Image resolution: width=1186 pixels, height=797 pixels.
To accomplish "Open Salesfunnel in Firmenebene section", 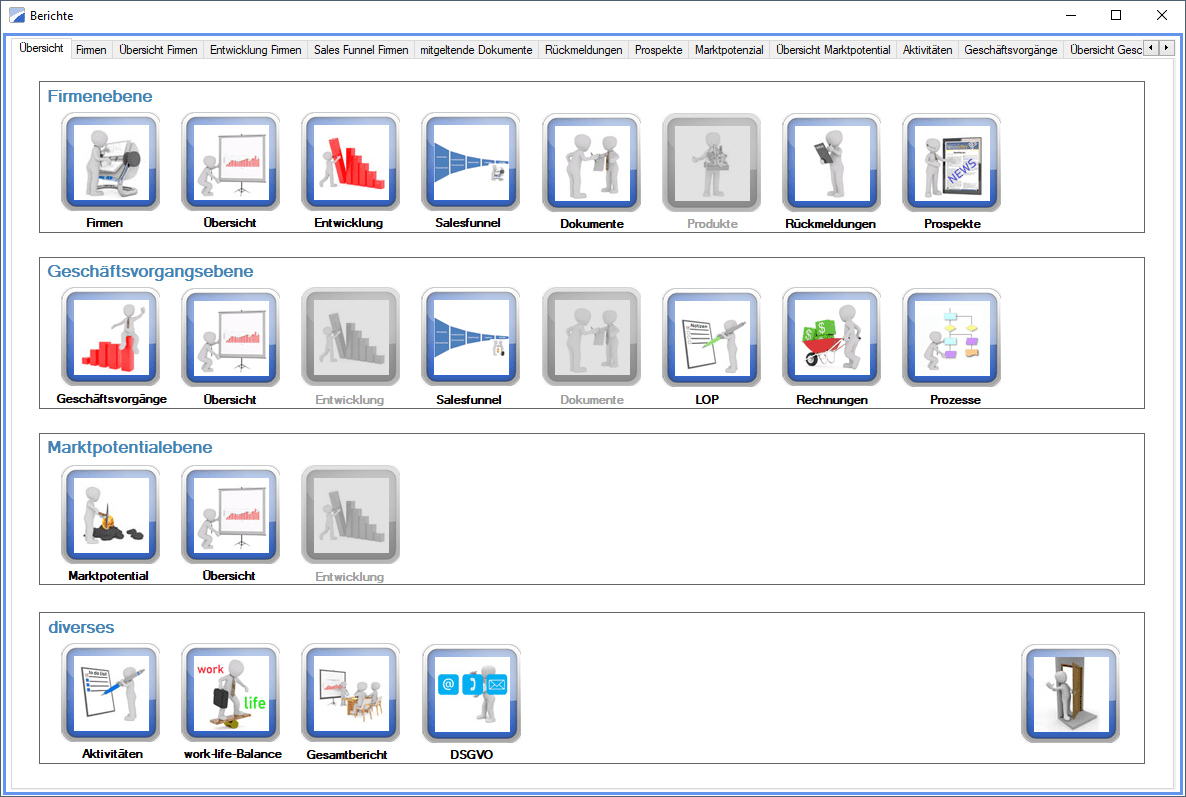I will click(x=470, y=162).
